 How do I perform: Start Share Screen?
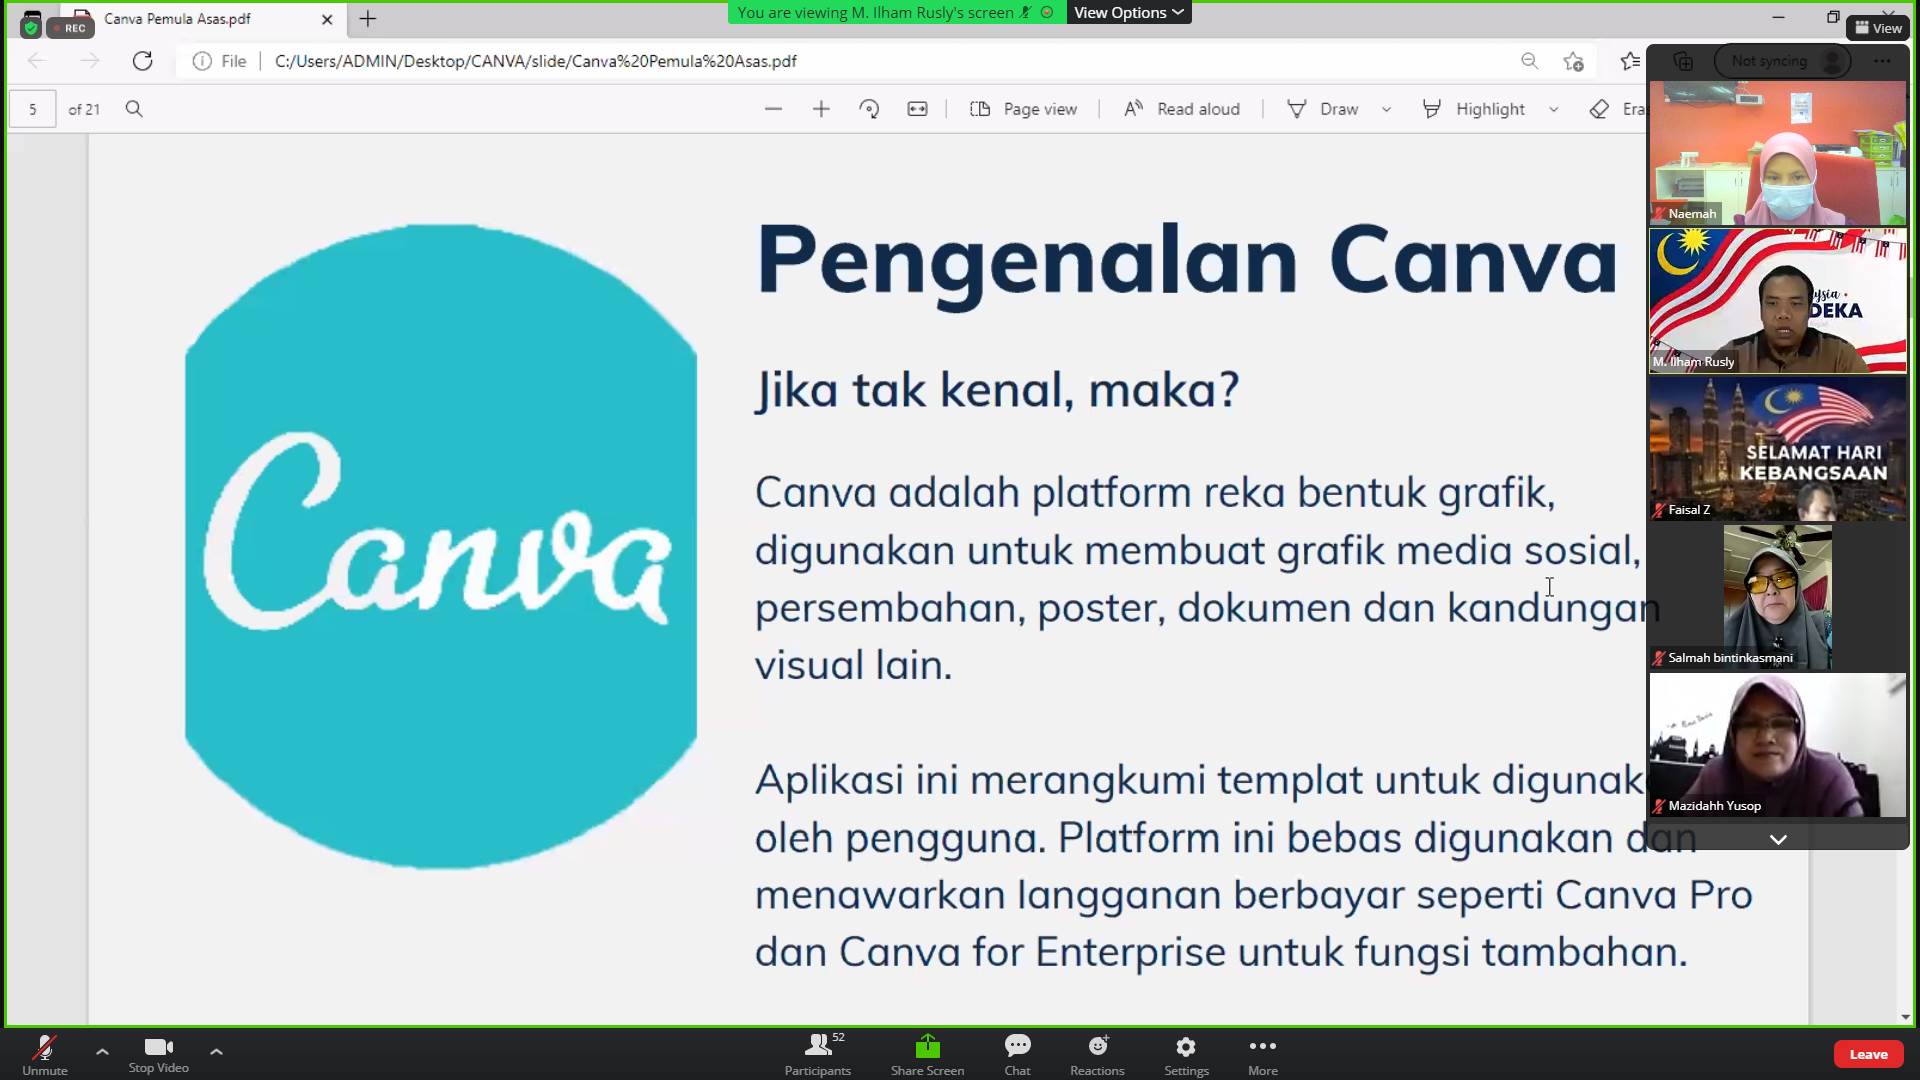[x=927, y=1054]
